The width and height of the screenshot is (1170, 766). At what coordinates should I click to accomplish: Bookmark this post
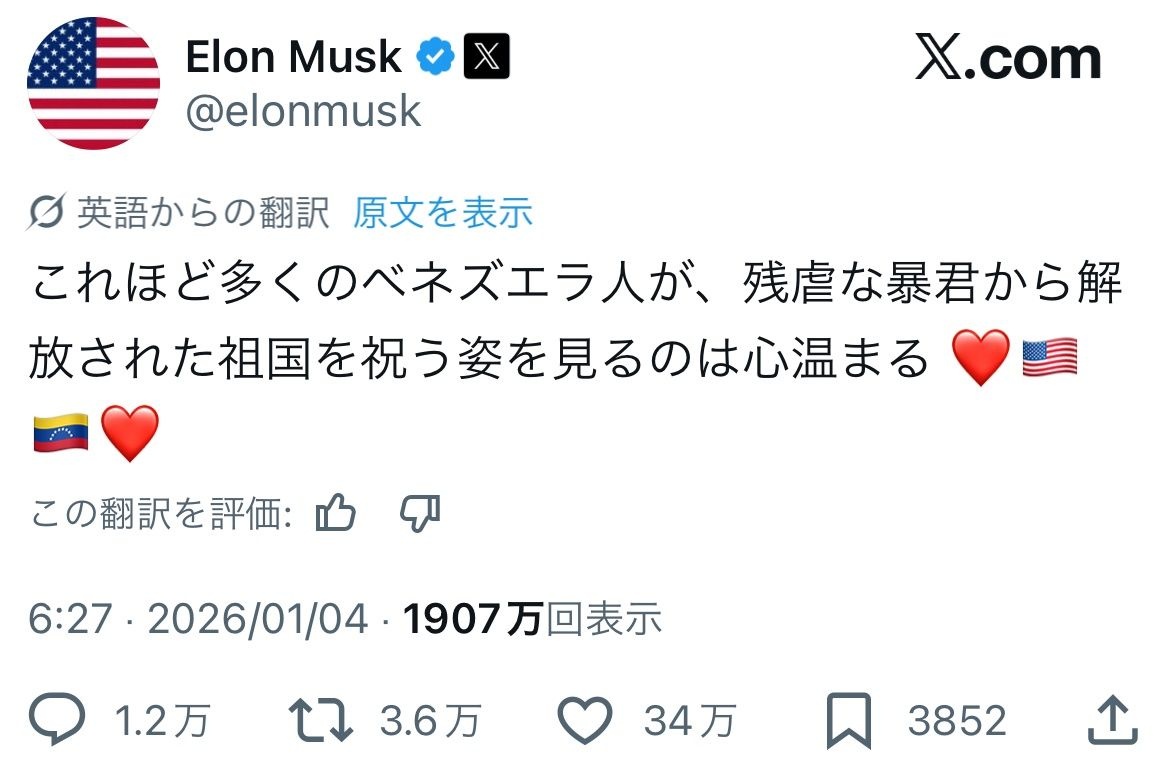point(850,720)
